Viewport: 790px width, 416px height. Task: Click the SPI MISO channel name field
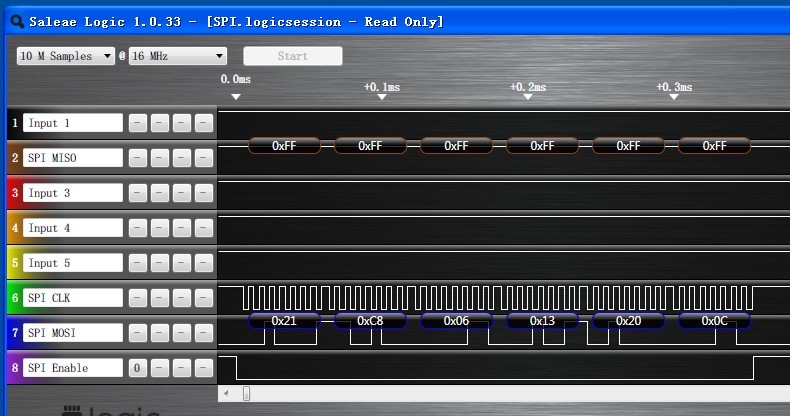click(x=73, y=158)
